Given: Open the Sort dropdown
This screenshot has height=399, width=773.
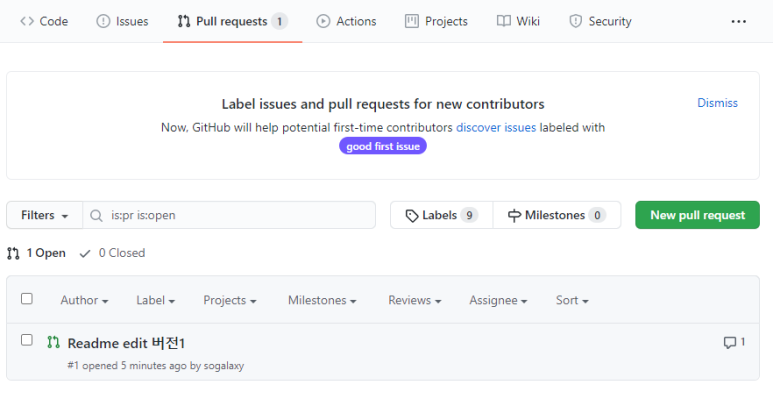Looking at the screenshot, I should click(x=572, y=300).
